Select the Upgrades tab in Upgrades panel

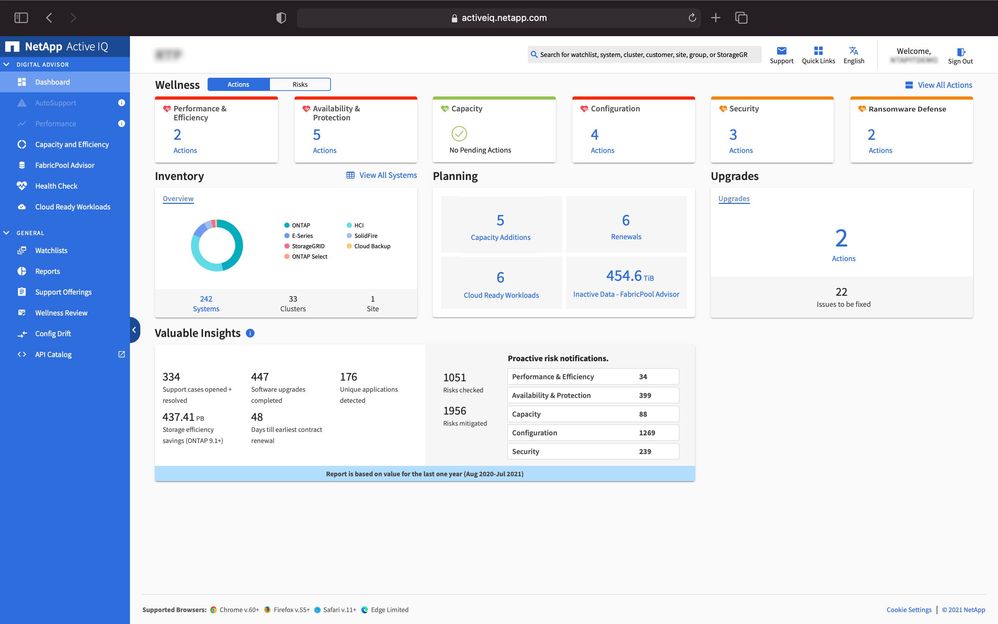tap(734, 199)
